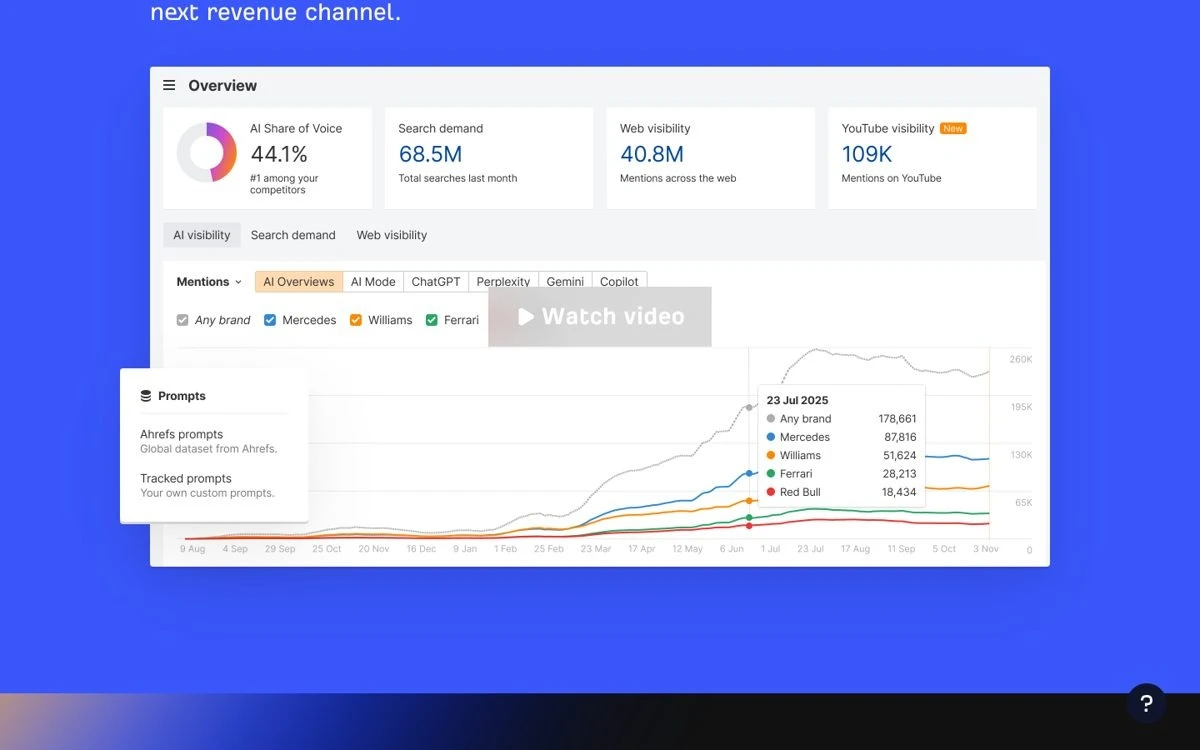Click "#1 among your competitors" text
The height and width of the screenshot is (750, 1200).
(284, 184)
